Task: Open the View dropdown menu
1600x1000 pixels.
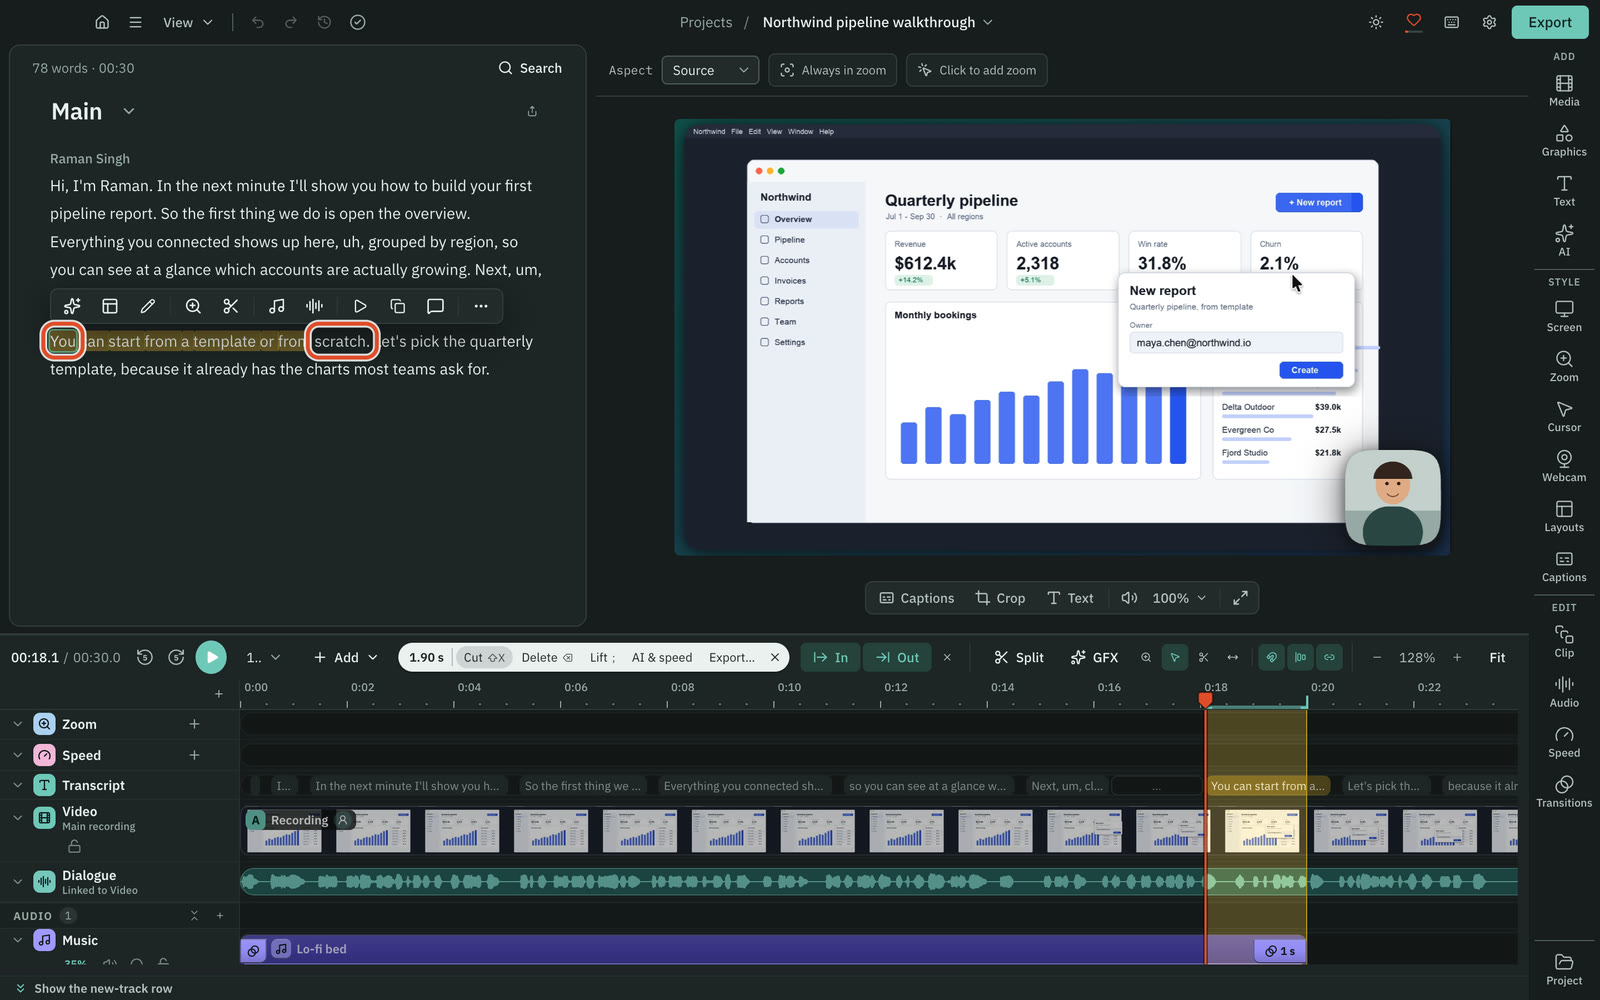Action: [x=188, y=22]
